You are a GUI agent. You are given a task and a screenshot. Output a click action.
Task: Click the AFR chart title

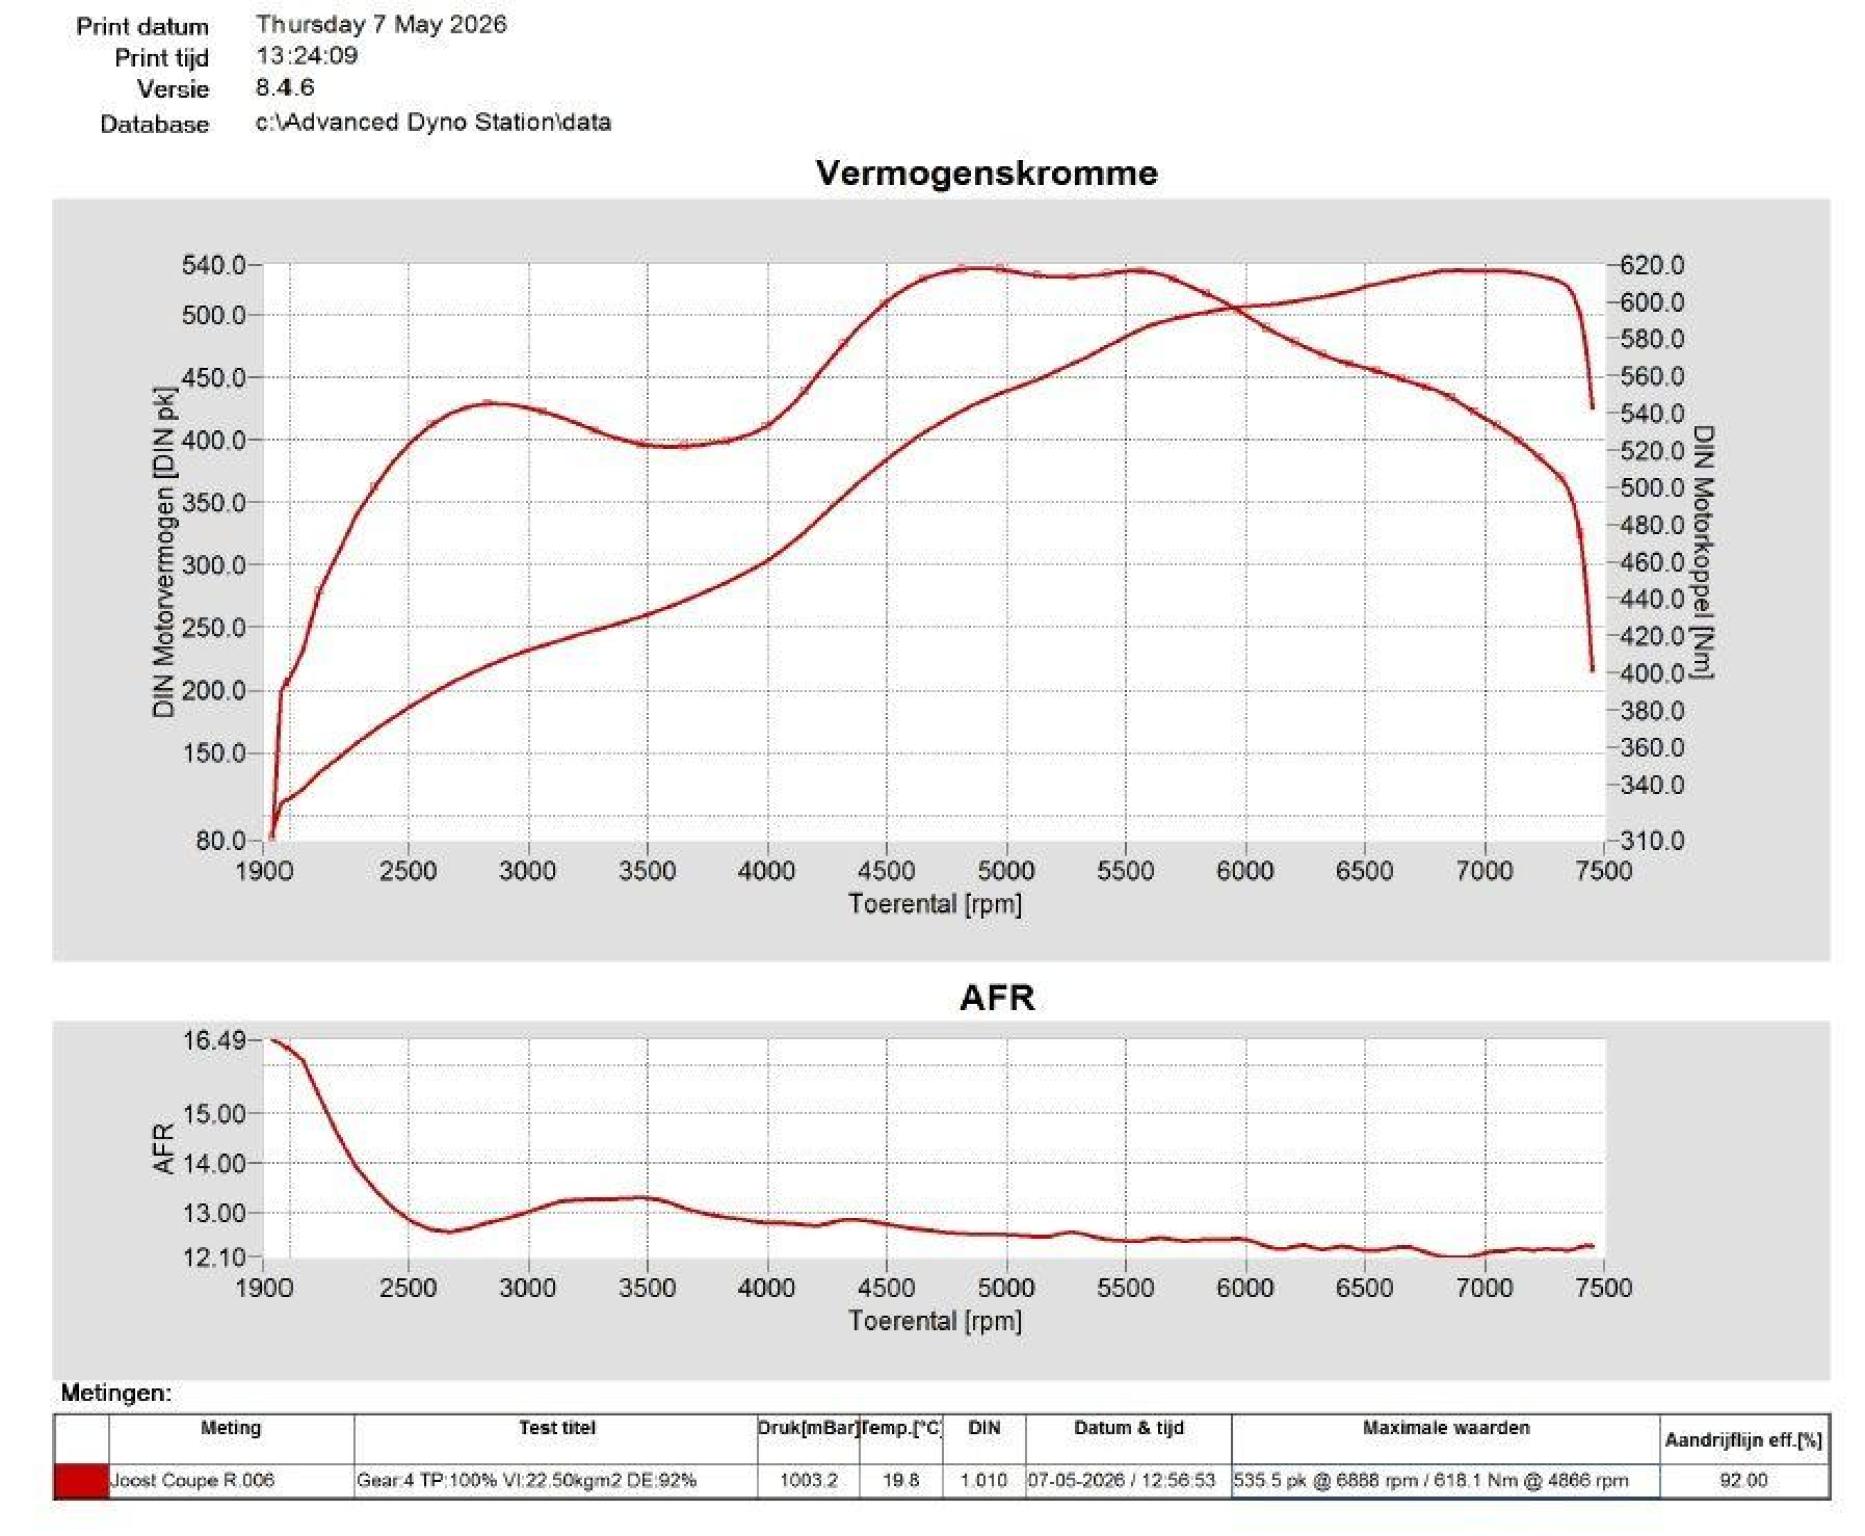point(996,998)
